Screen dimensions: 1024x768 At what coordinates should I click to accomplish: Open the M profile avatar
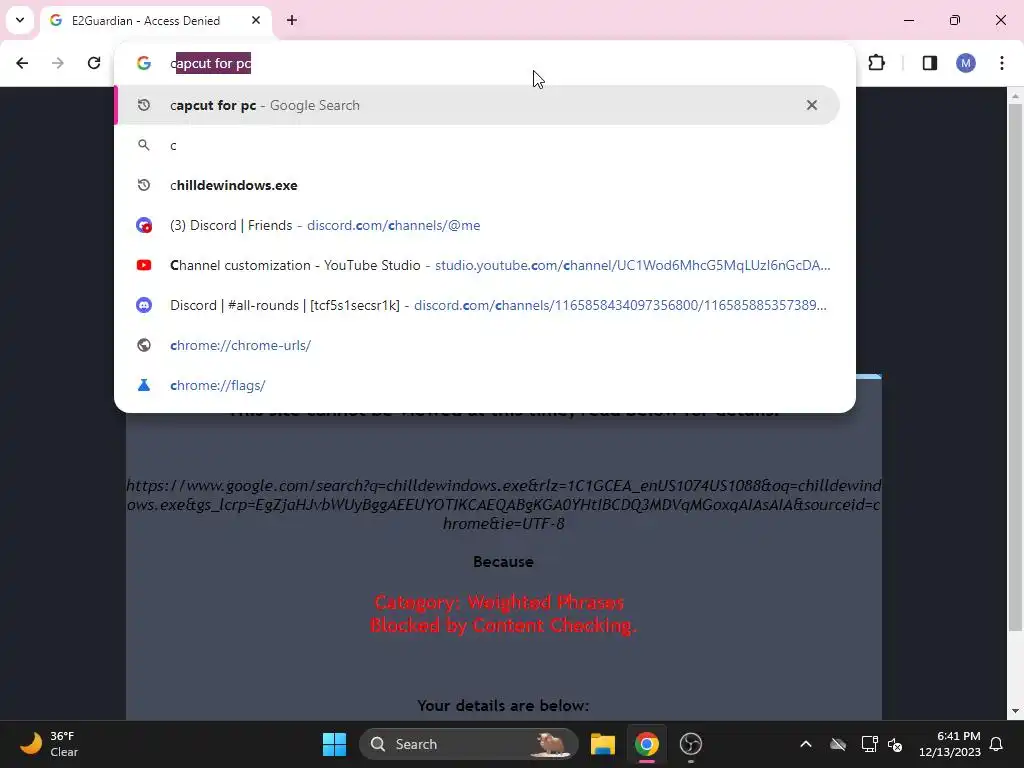tap(966, 63)
